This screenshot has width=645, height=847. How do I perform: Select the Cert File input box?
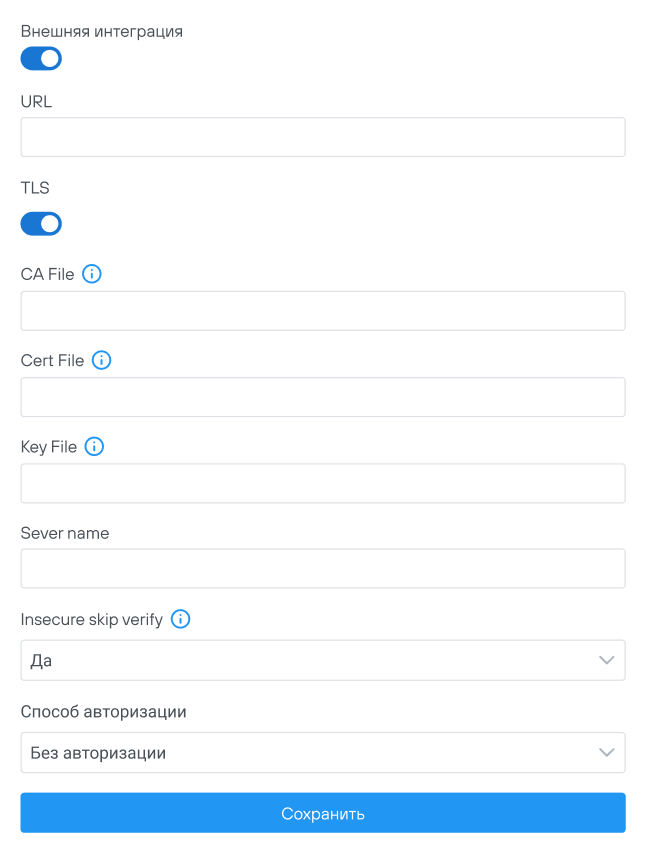pos(322,397)
